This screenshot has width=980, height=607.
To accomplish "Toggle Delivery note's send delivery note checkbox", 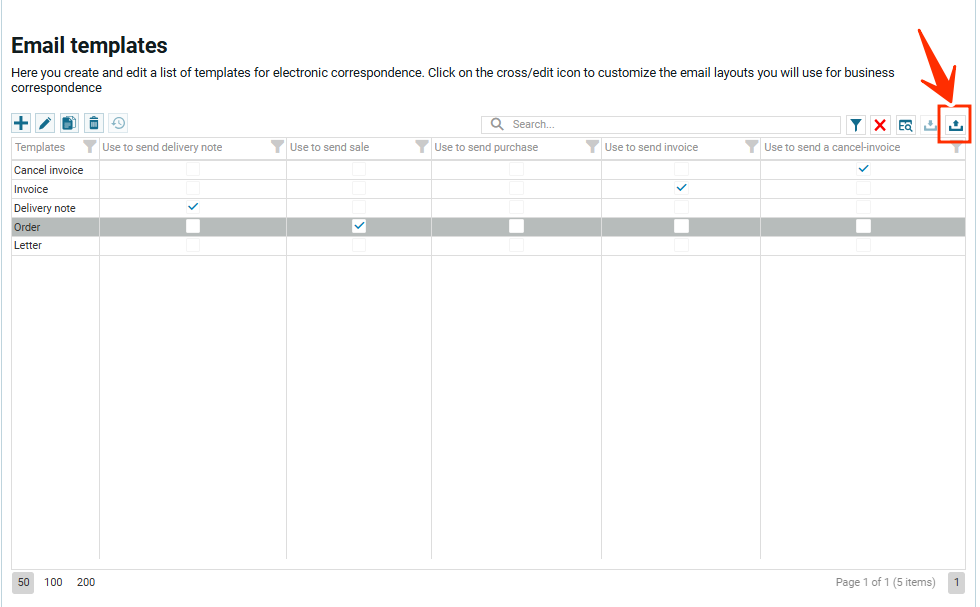I will pyautogui.click(x=193, y=207).
